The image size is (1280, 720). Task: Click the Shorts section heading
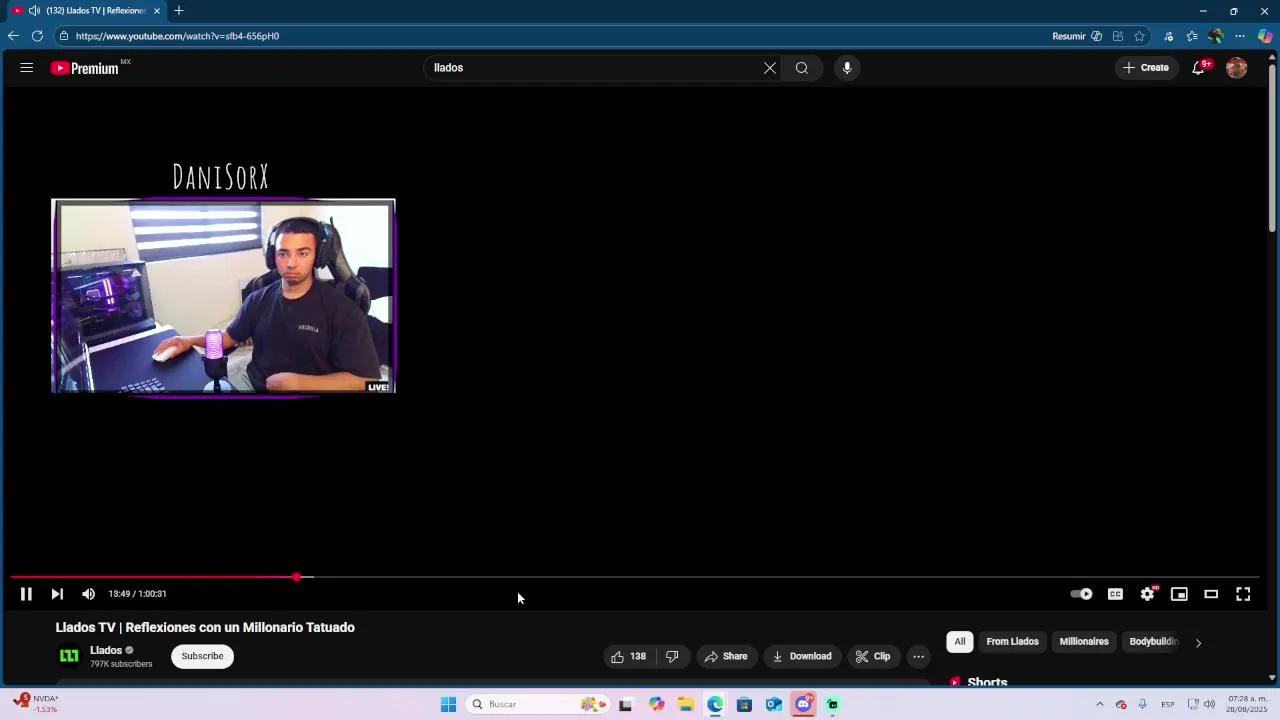coord(987,682)
